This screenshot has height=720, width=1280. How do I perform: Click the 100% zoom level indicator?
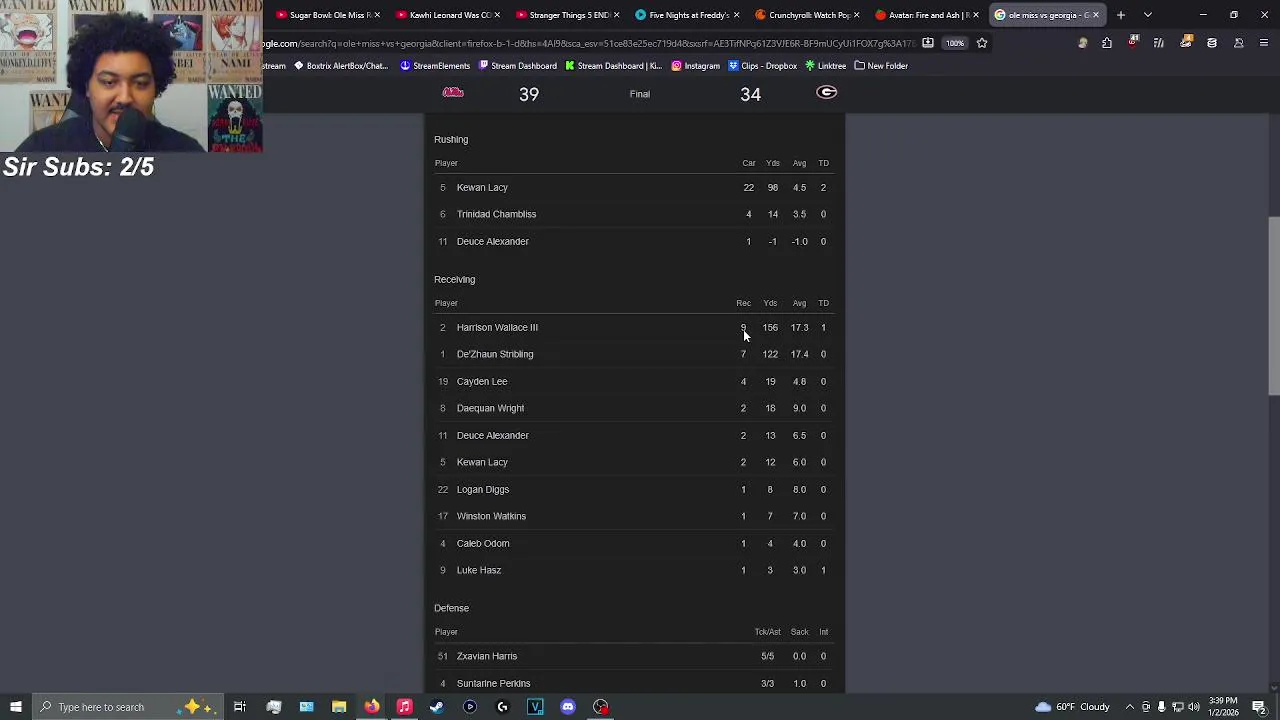955,43
